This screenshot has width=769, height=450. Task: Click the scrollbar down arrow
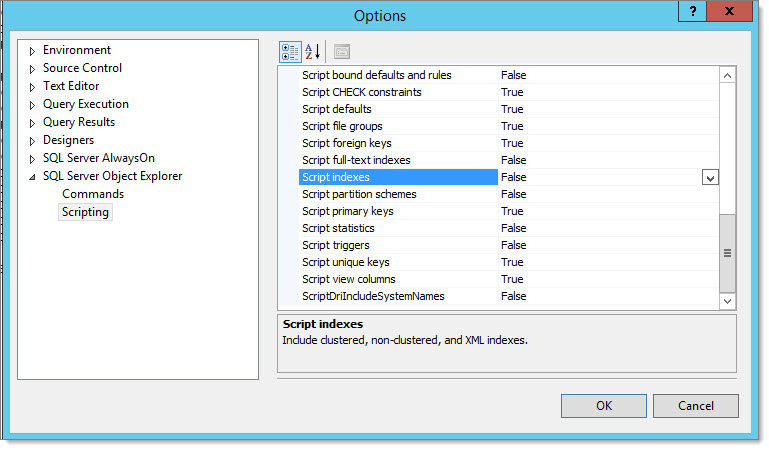[x=727, y=301]
